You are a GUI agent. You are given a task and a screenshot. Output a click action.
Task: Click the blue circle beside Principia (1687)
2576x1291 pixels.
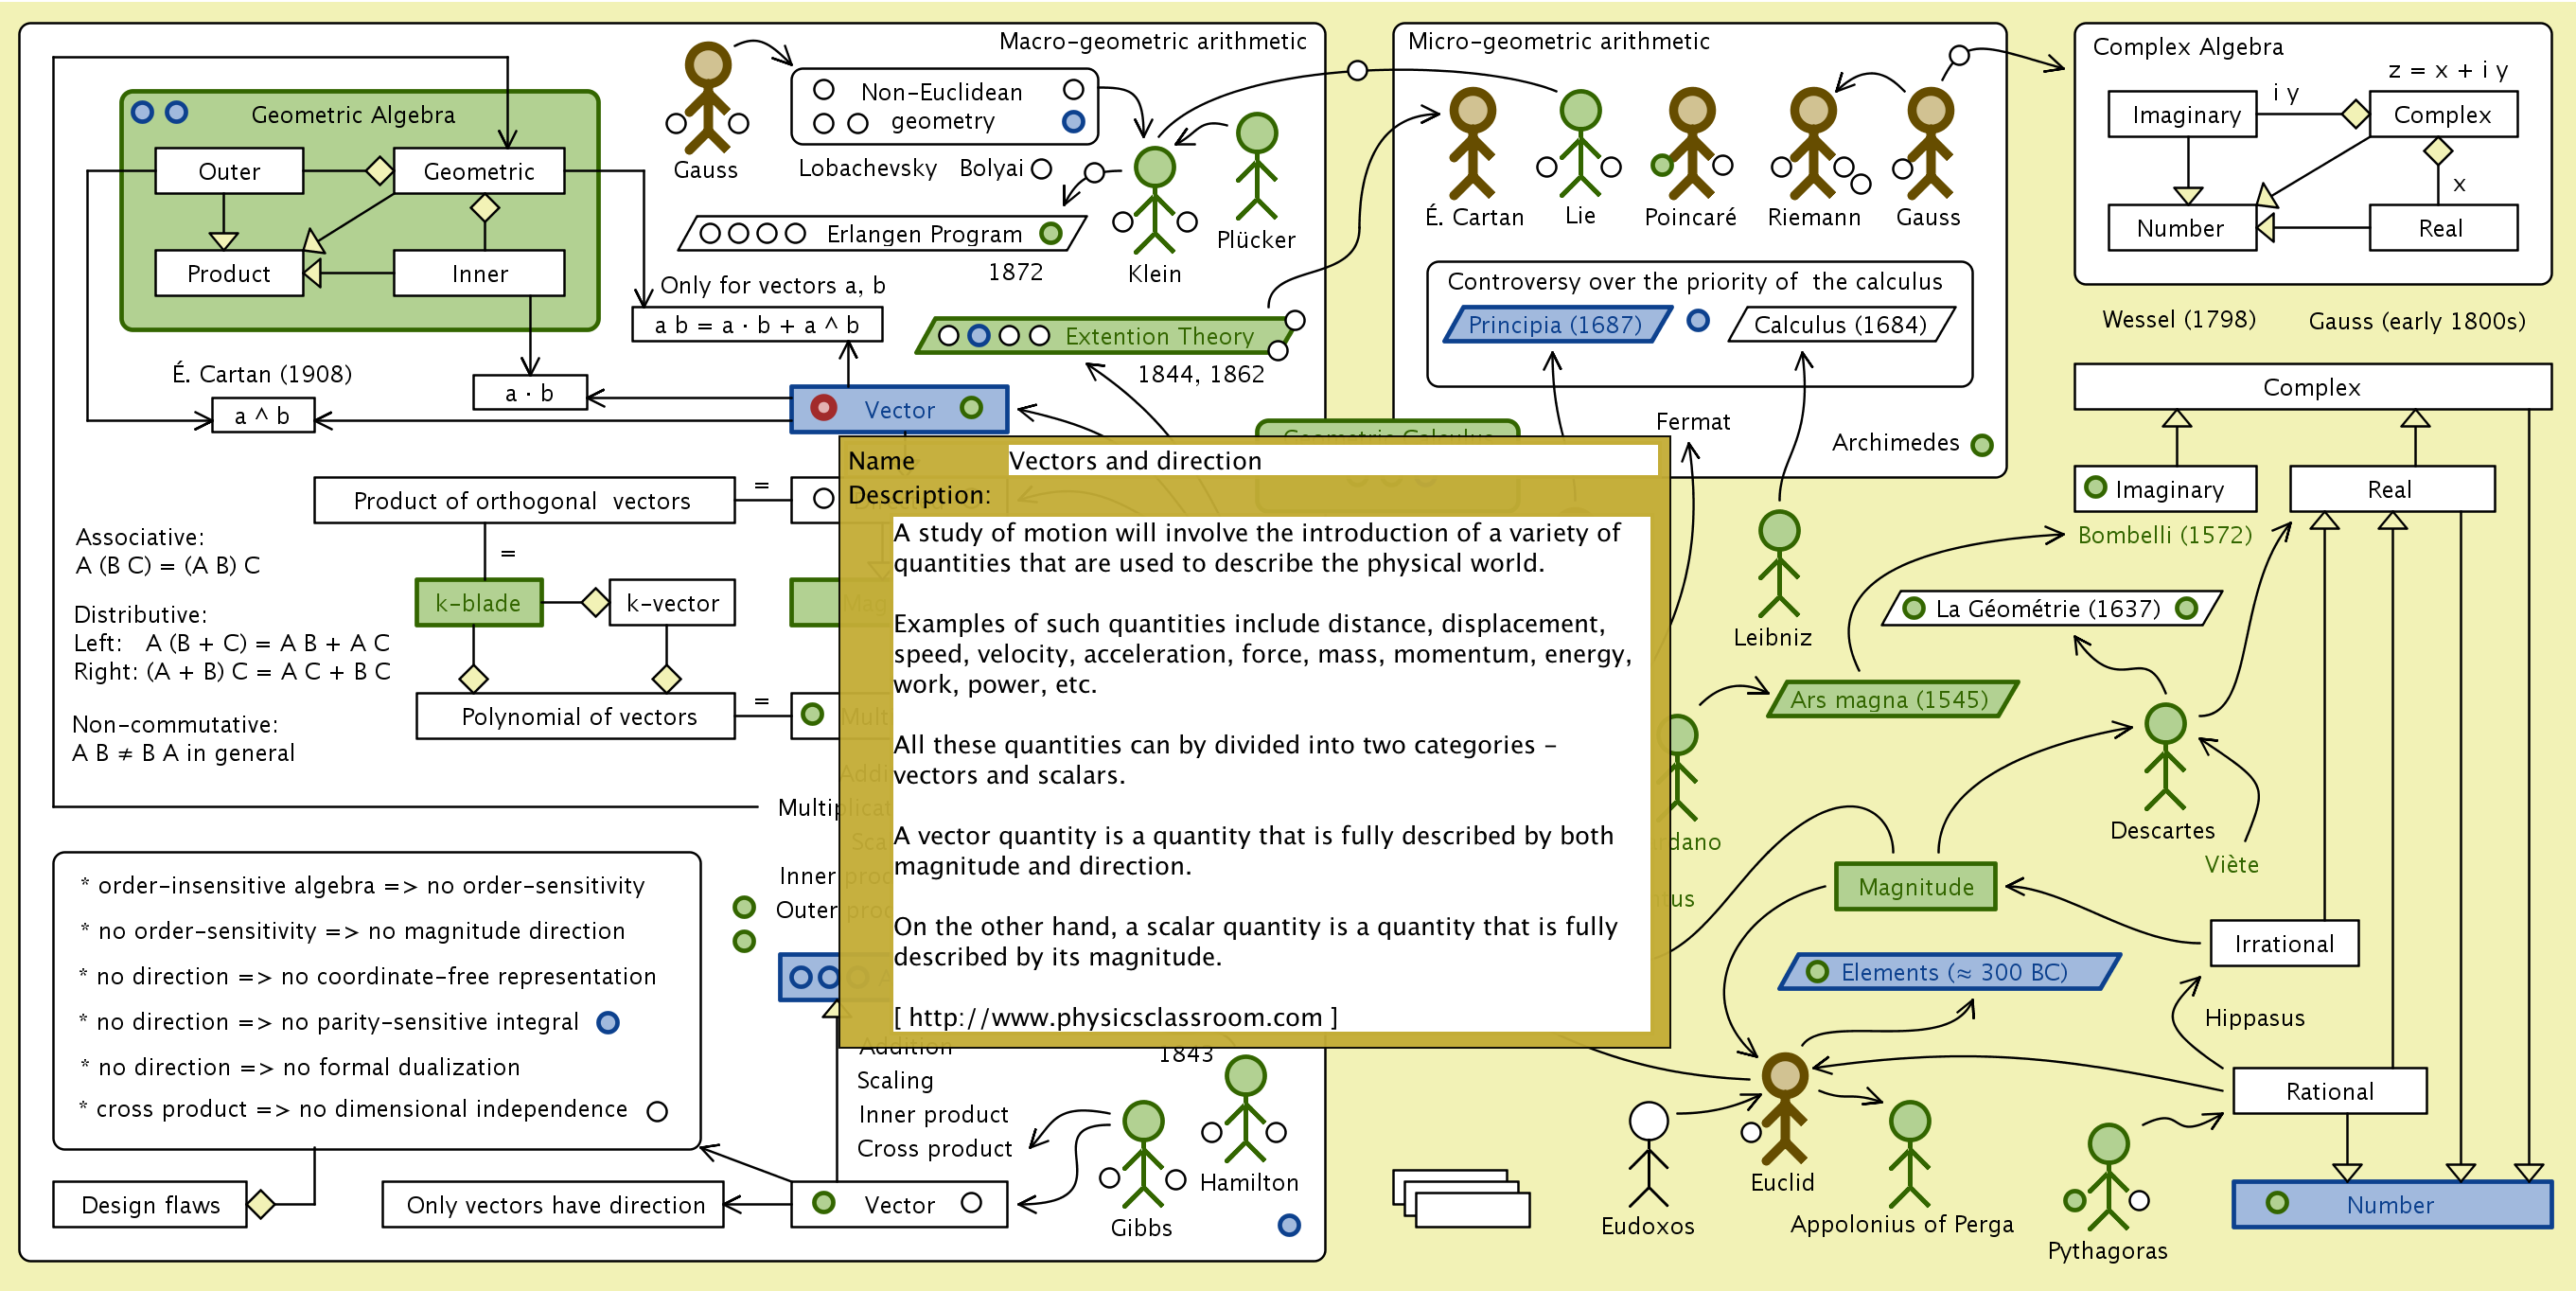1697,321
